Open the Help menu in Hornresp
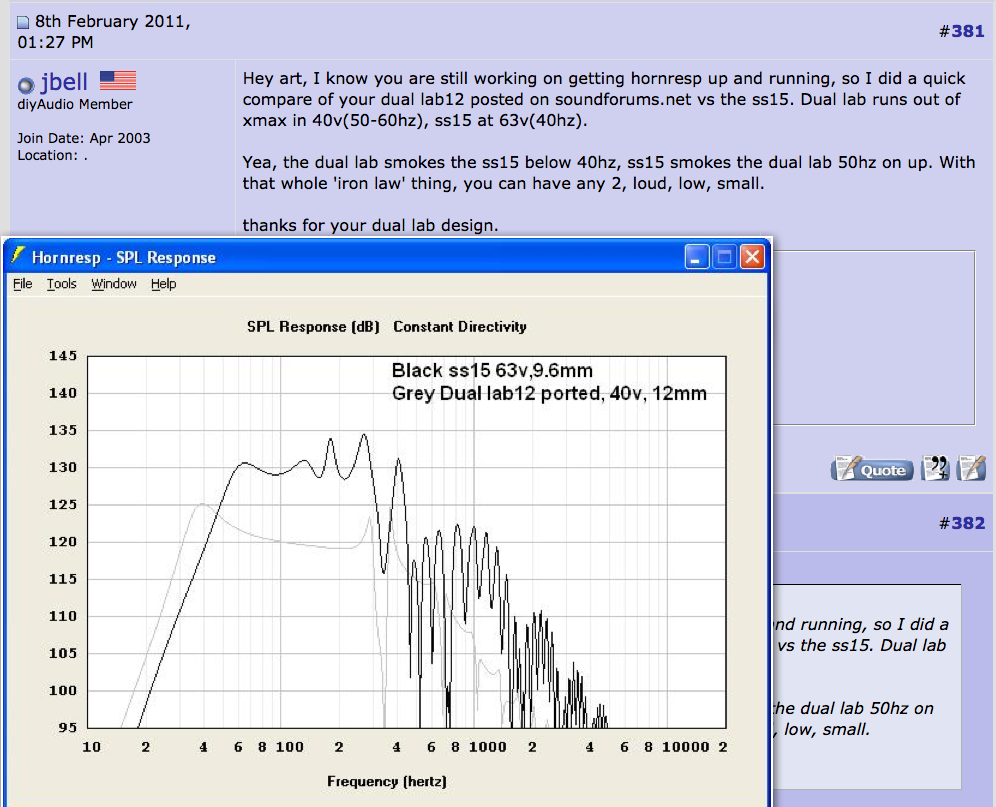Screen dimensions: 996x807 tap(163, 284)
